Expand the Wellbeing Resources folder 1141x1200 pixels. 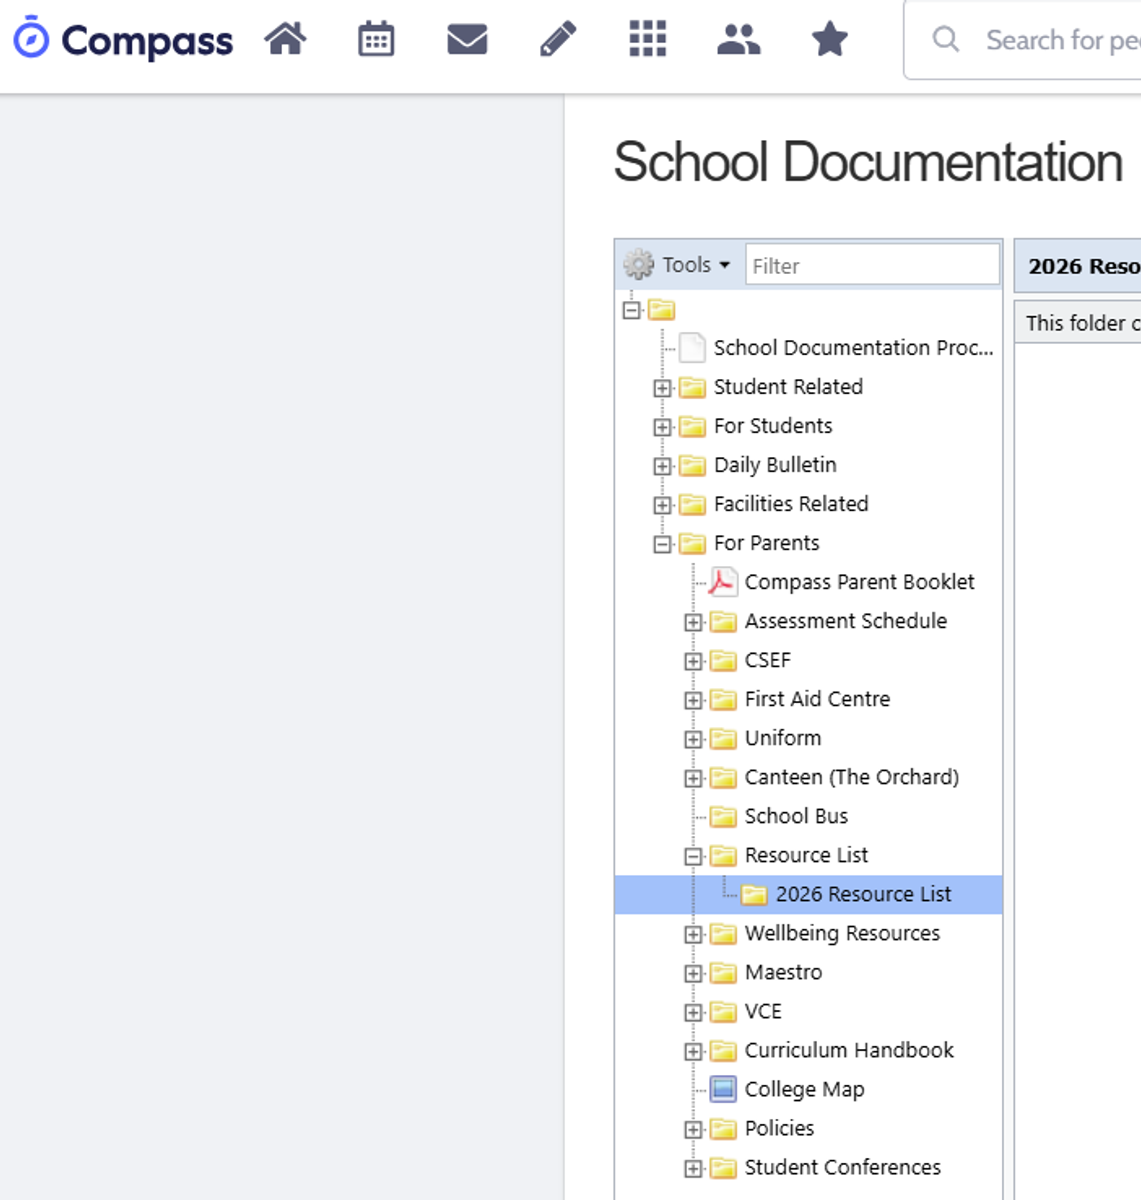693,934
